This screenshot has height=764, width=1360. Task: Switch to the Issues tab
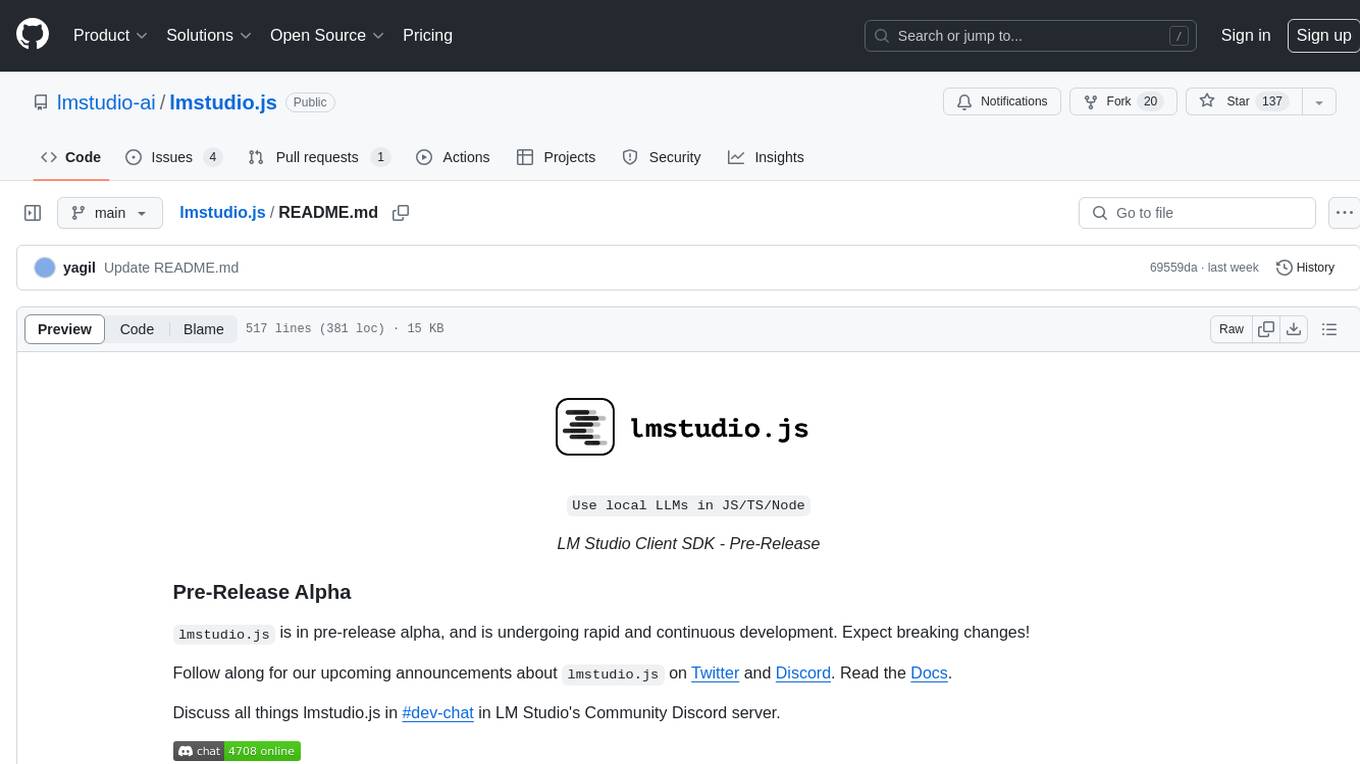click(173, 157)
